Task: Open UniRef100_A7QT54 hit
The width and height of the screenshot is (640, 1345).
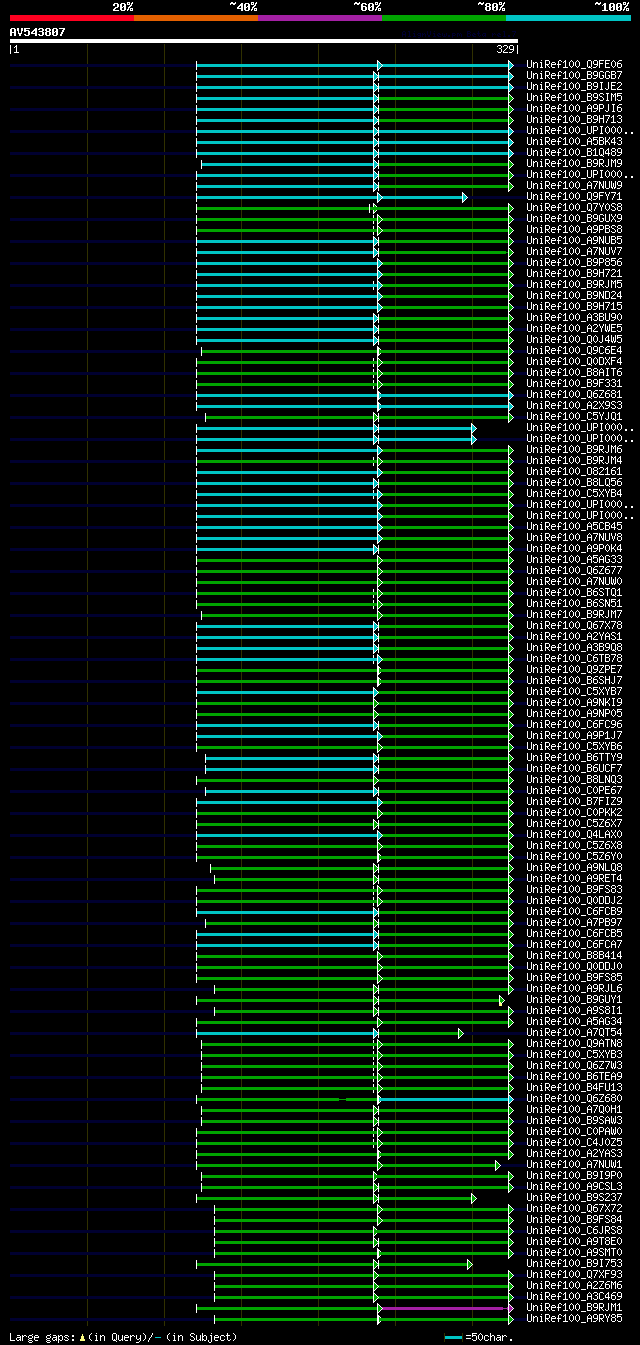Action: (x=574, y=1032)
